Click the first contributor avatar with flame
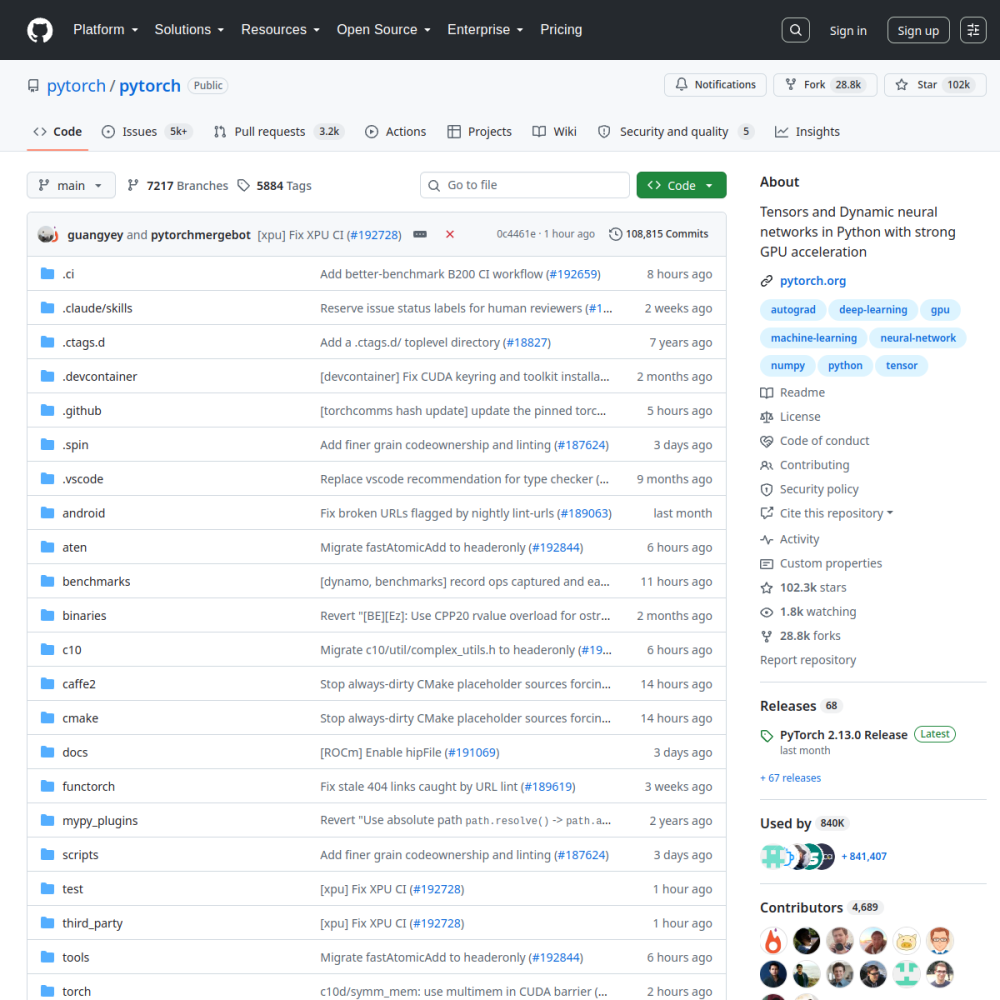 pyautogui.click(x=773, y=941)
